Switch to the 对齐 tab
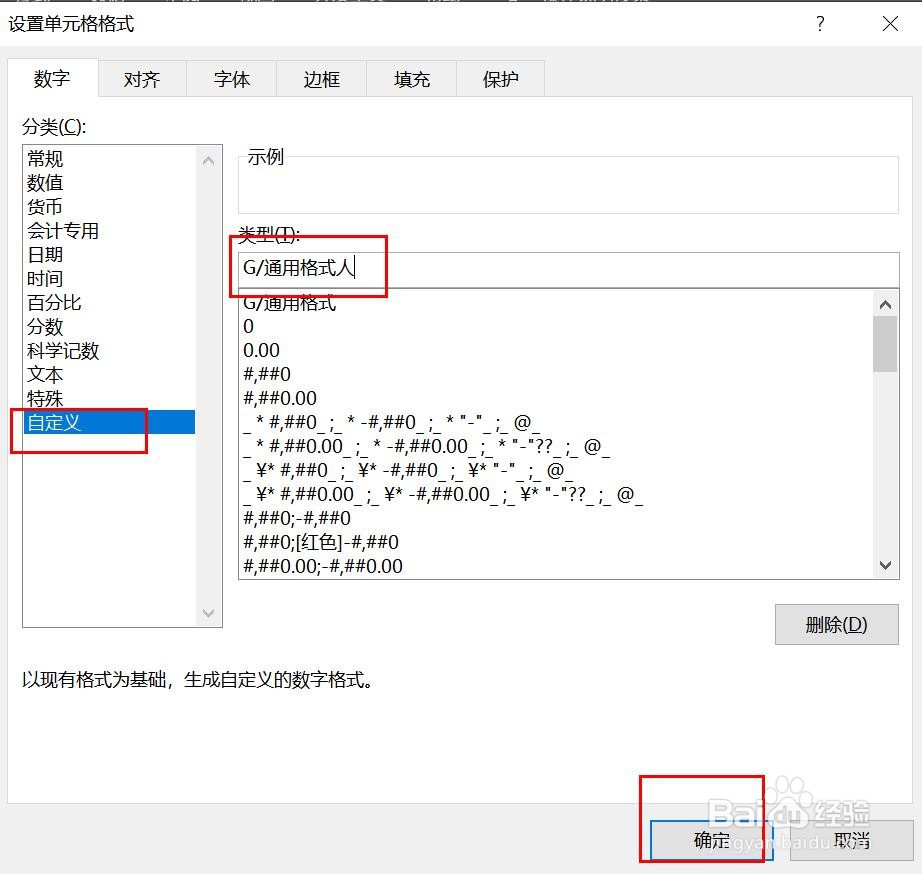The width and height of the screenshot is (922, 874). point(142,79)
